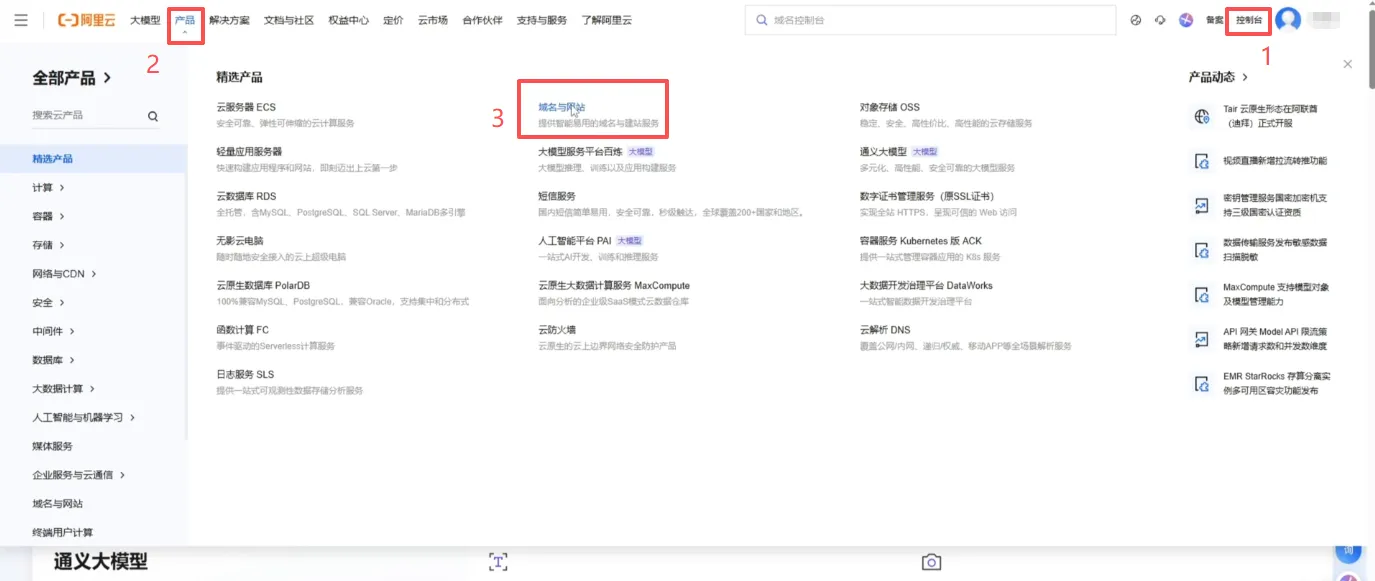Open the 解决方案 top navigation menu

coord(229,20)
